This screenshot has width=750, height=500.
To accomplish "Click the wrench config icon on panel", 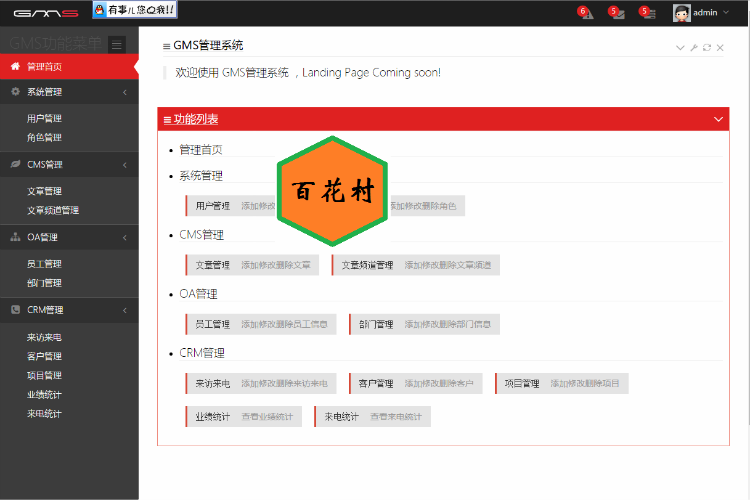I will pyautogui.click(x=694, y=47).
